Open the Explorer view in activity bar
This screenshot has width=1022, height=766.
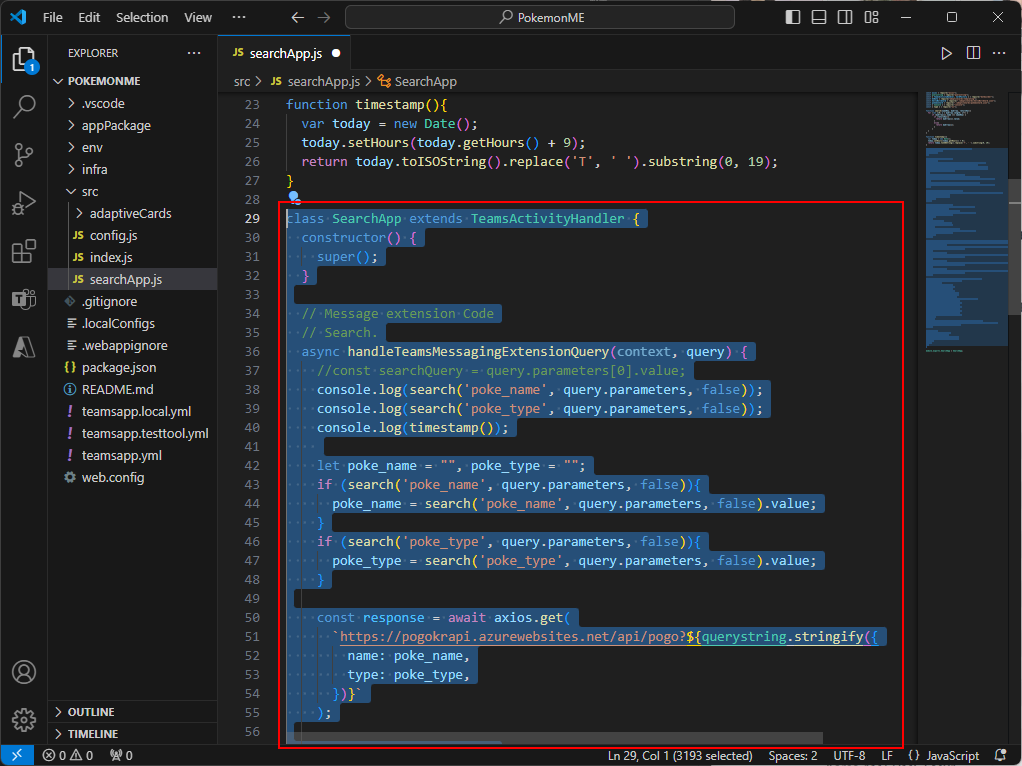(x=24, y=60)
